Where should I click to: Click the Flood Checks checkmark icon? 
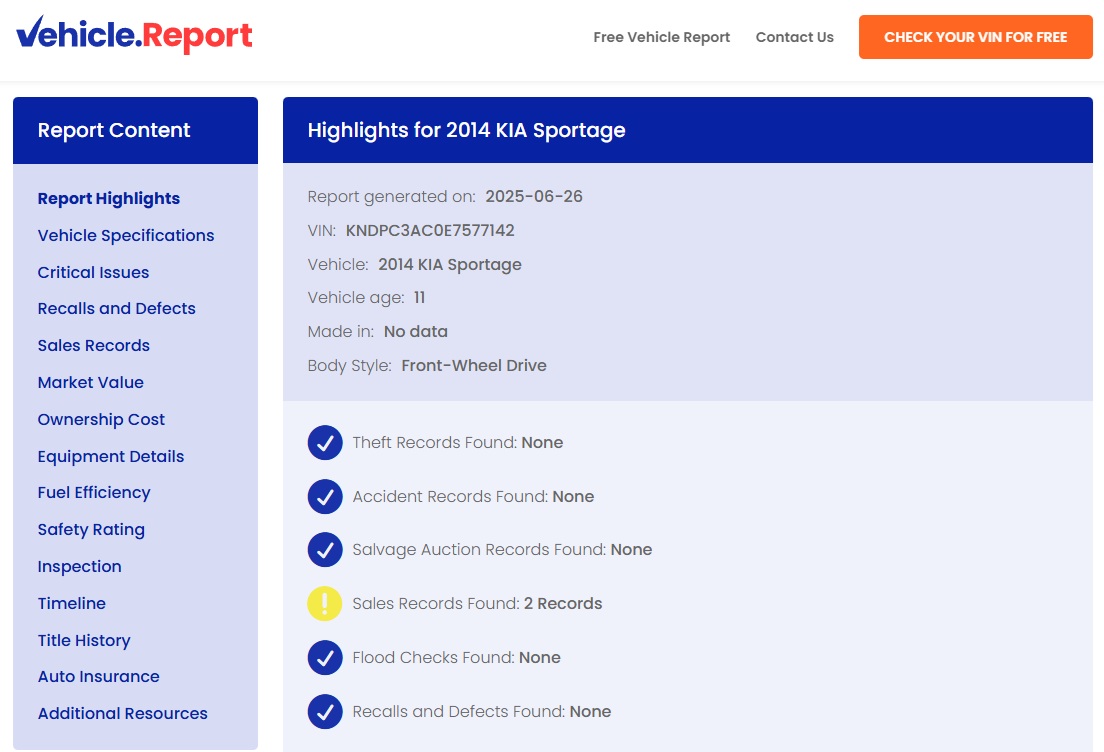(x=325, y=658)
